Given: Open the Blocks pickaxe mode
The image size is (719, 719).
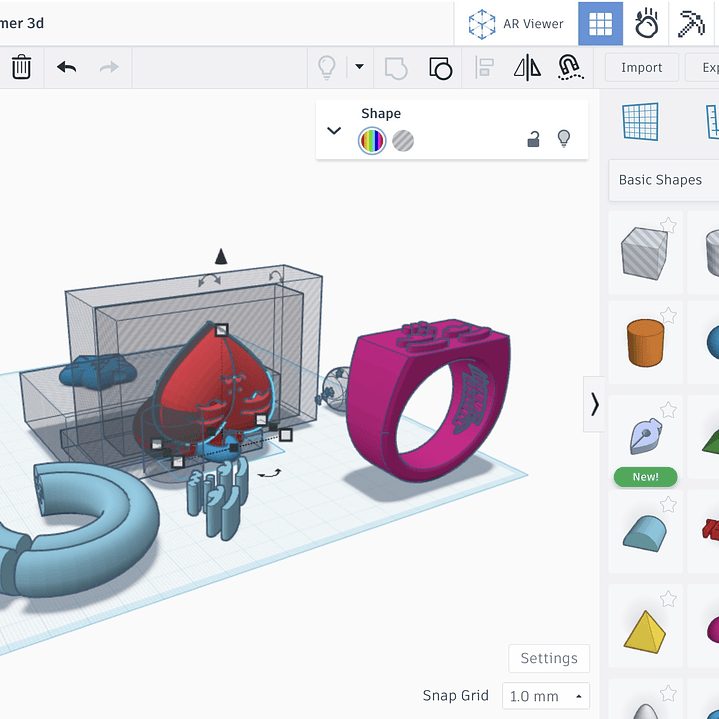Looking at the screenshot, I should point(692,24).
